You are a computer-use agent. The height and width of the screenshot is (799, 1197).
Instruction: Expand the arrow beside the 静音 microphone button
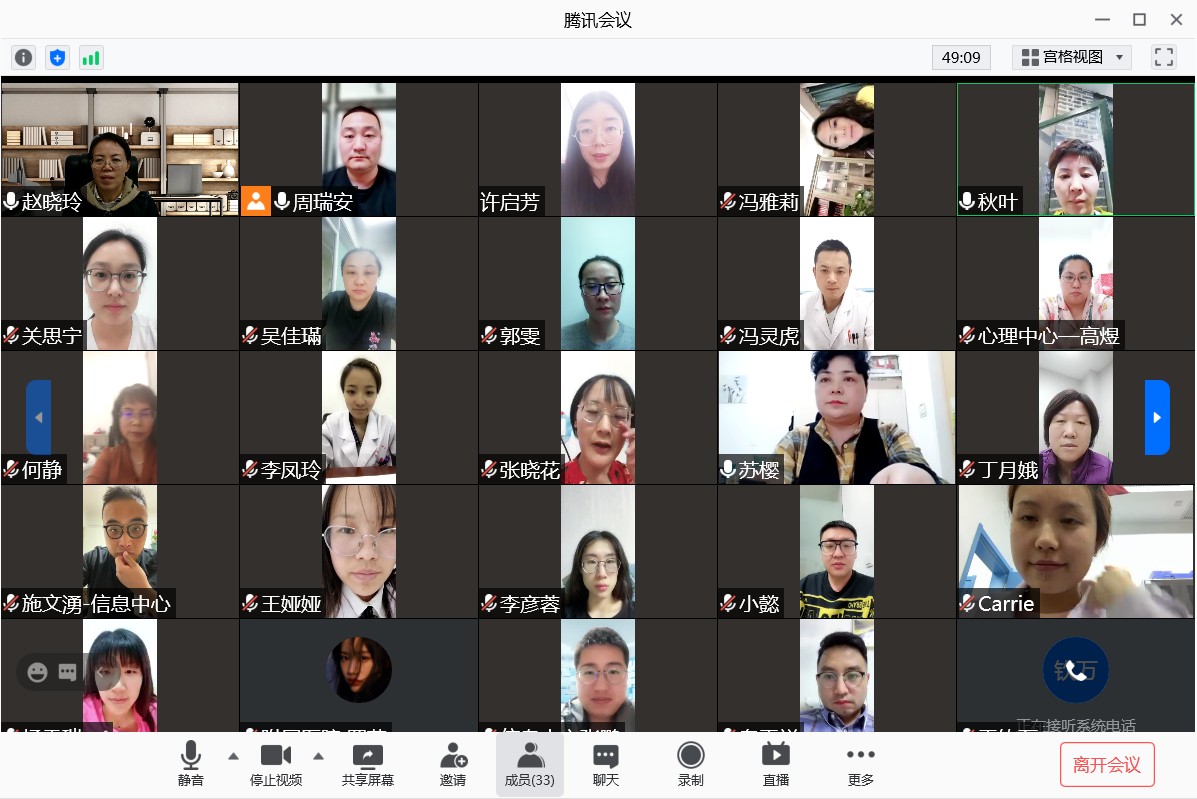233,756
